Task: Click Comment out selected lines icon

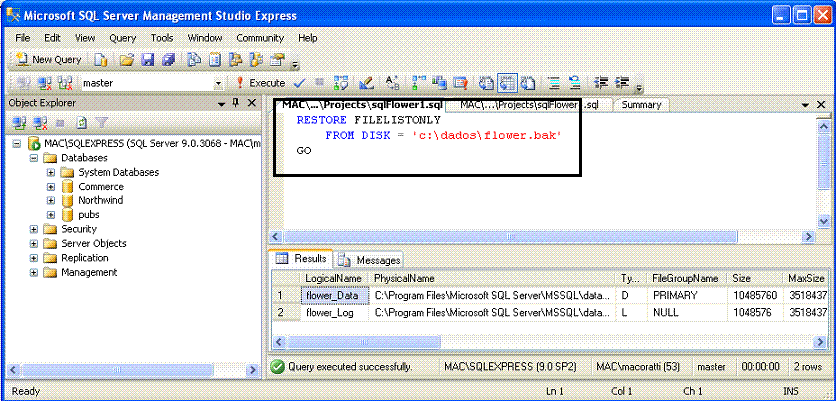Action: [554, 83]
